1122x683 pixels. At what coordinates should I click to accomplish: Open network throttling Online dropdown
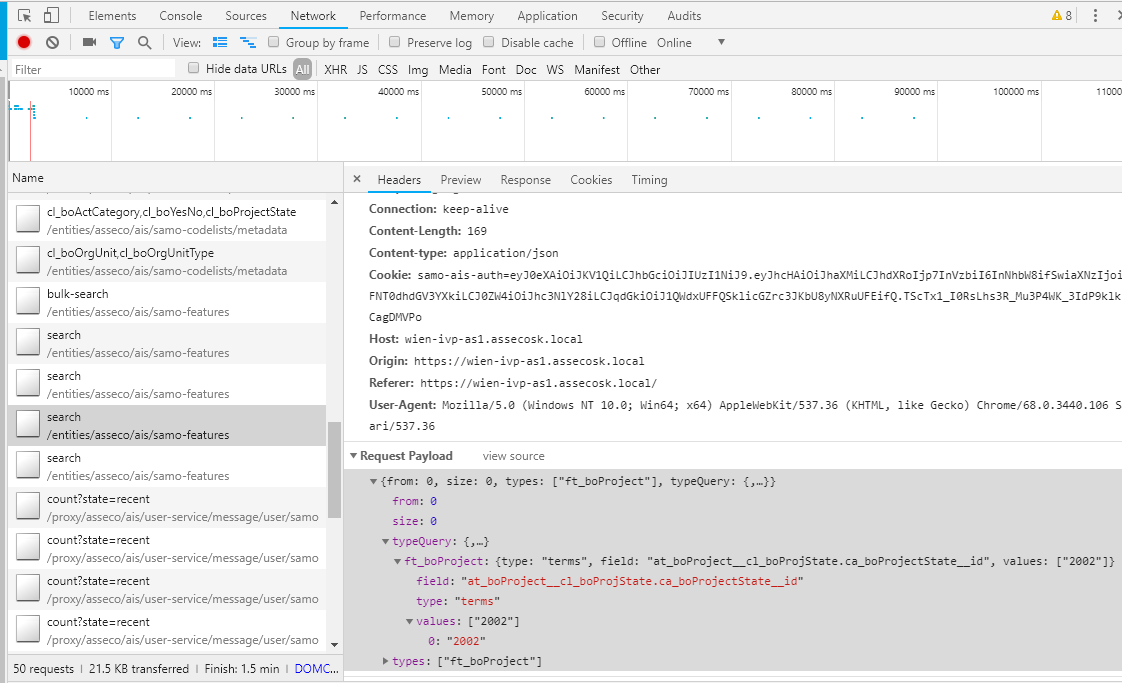[691, 42]
